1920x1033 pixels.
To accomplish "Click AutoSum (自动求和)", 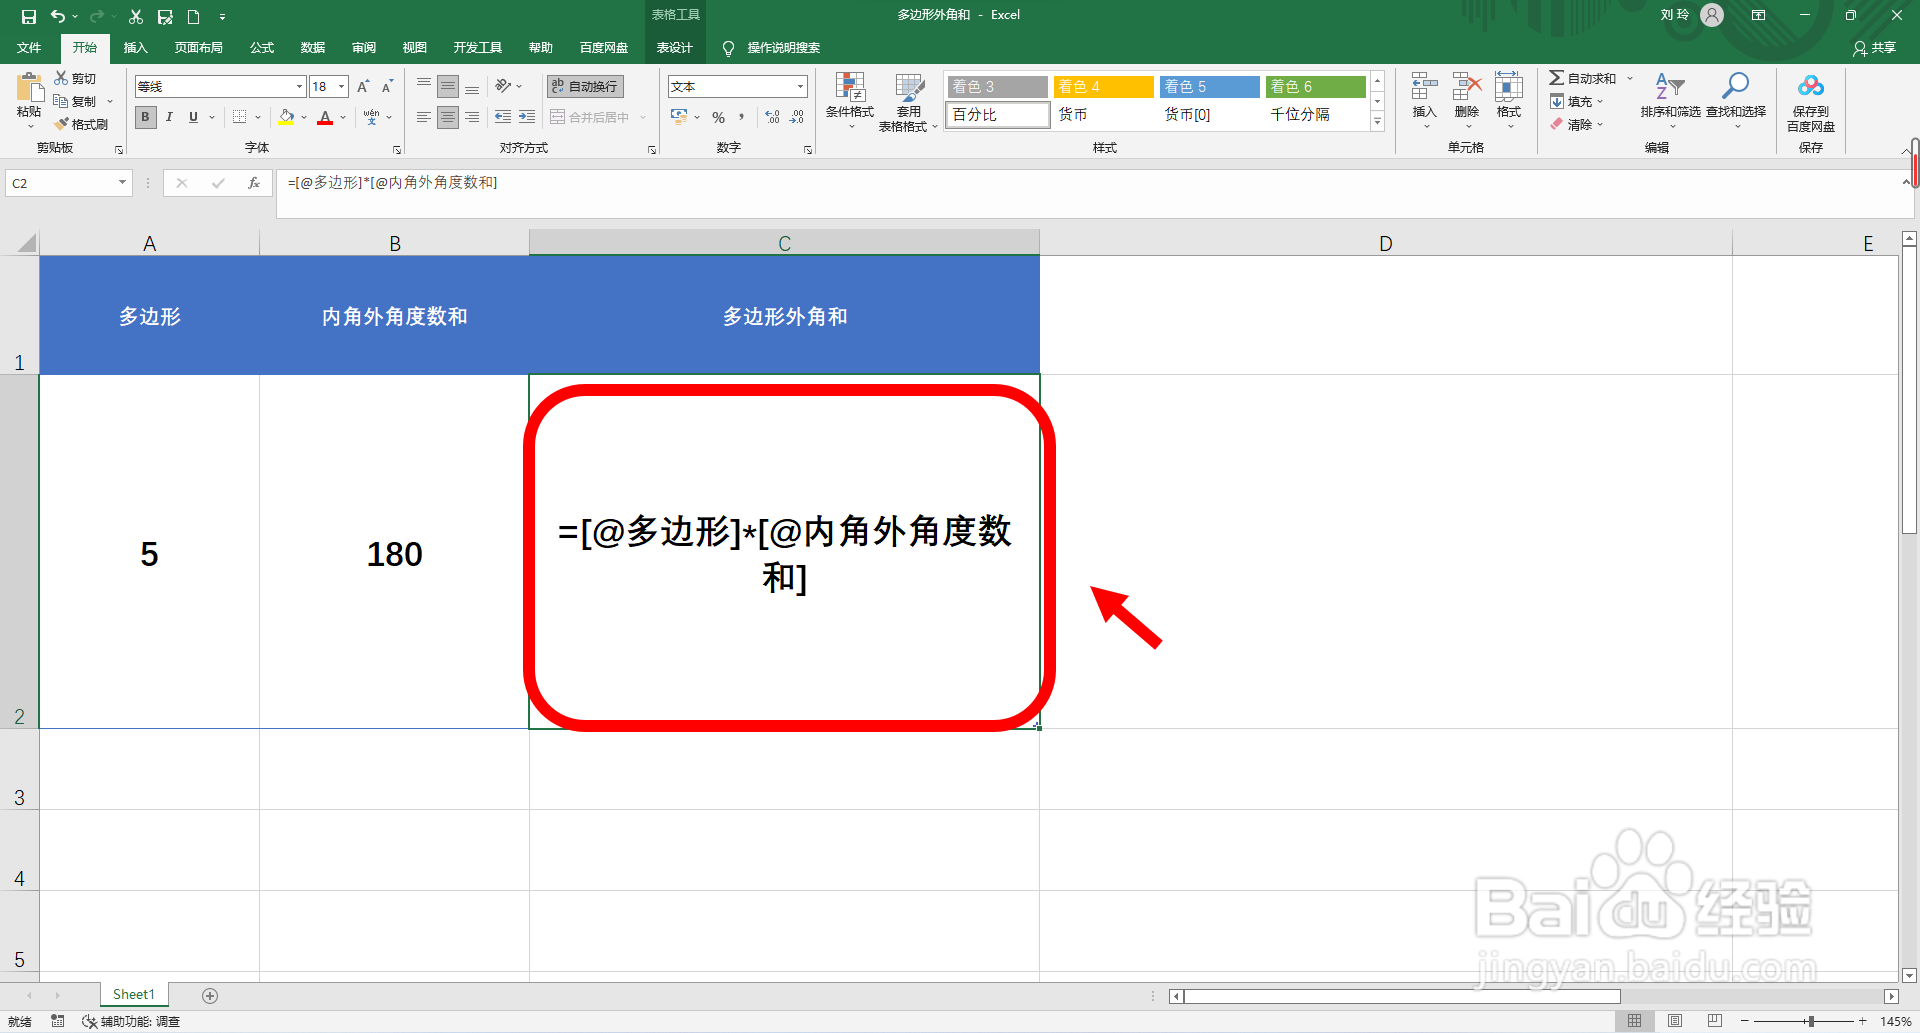I will pos(1583,78).
